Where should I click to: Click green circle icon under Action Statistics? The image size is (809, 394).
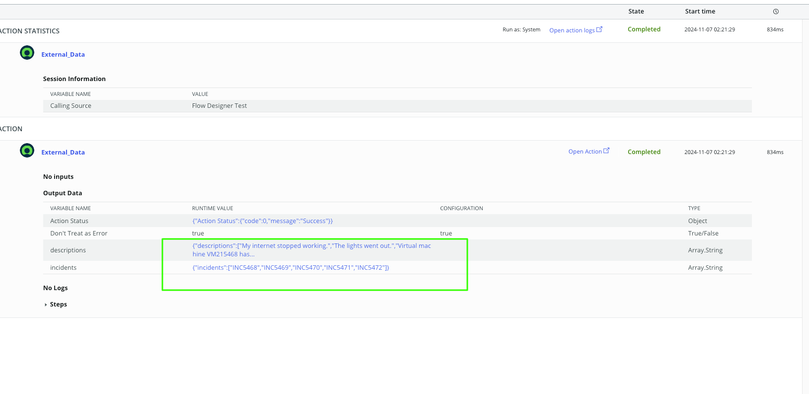(27, 53)
